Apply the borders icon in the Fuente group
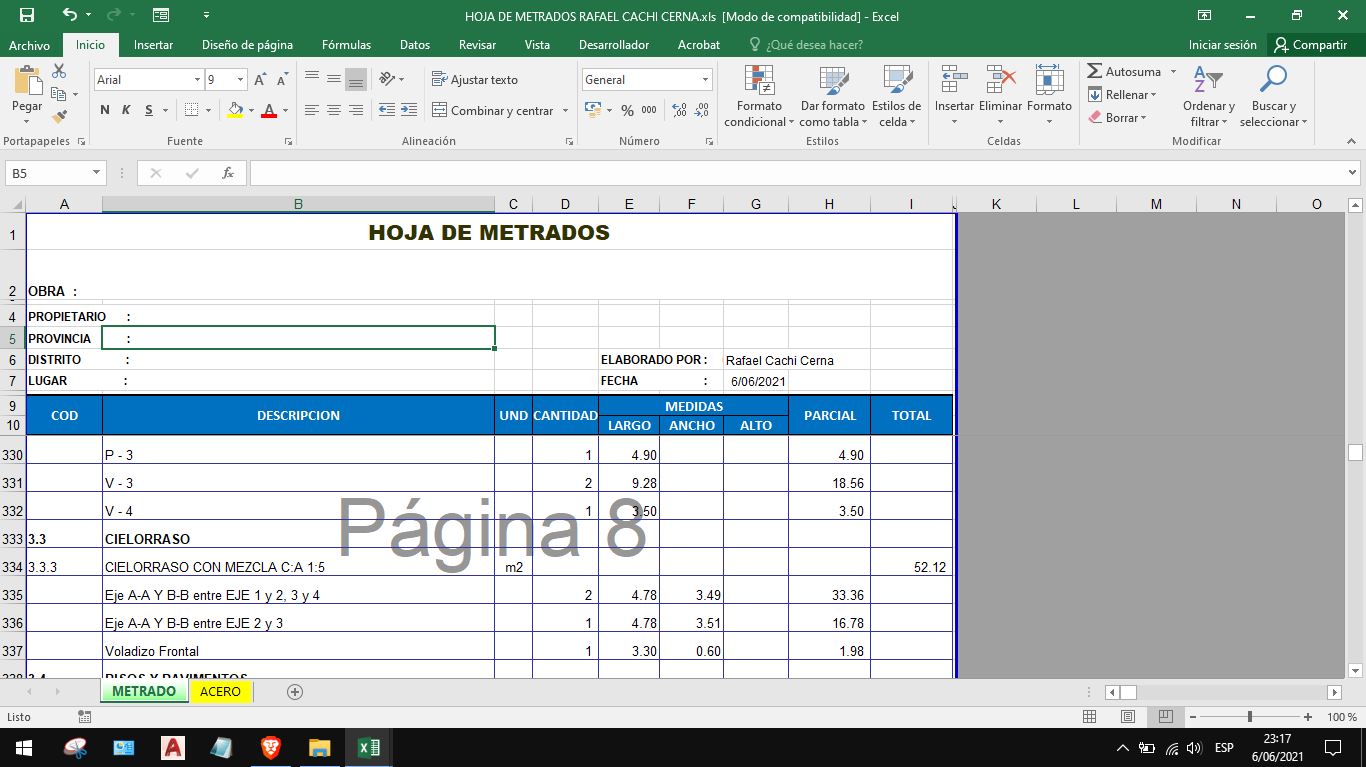 [x=192, y=110]
